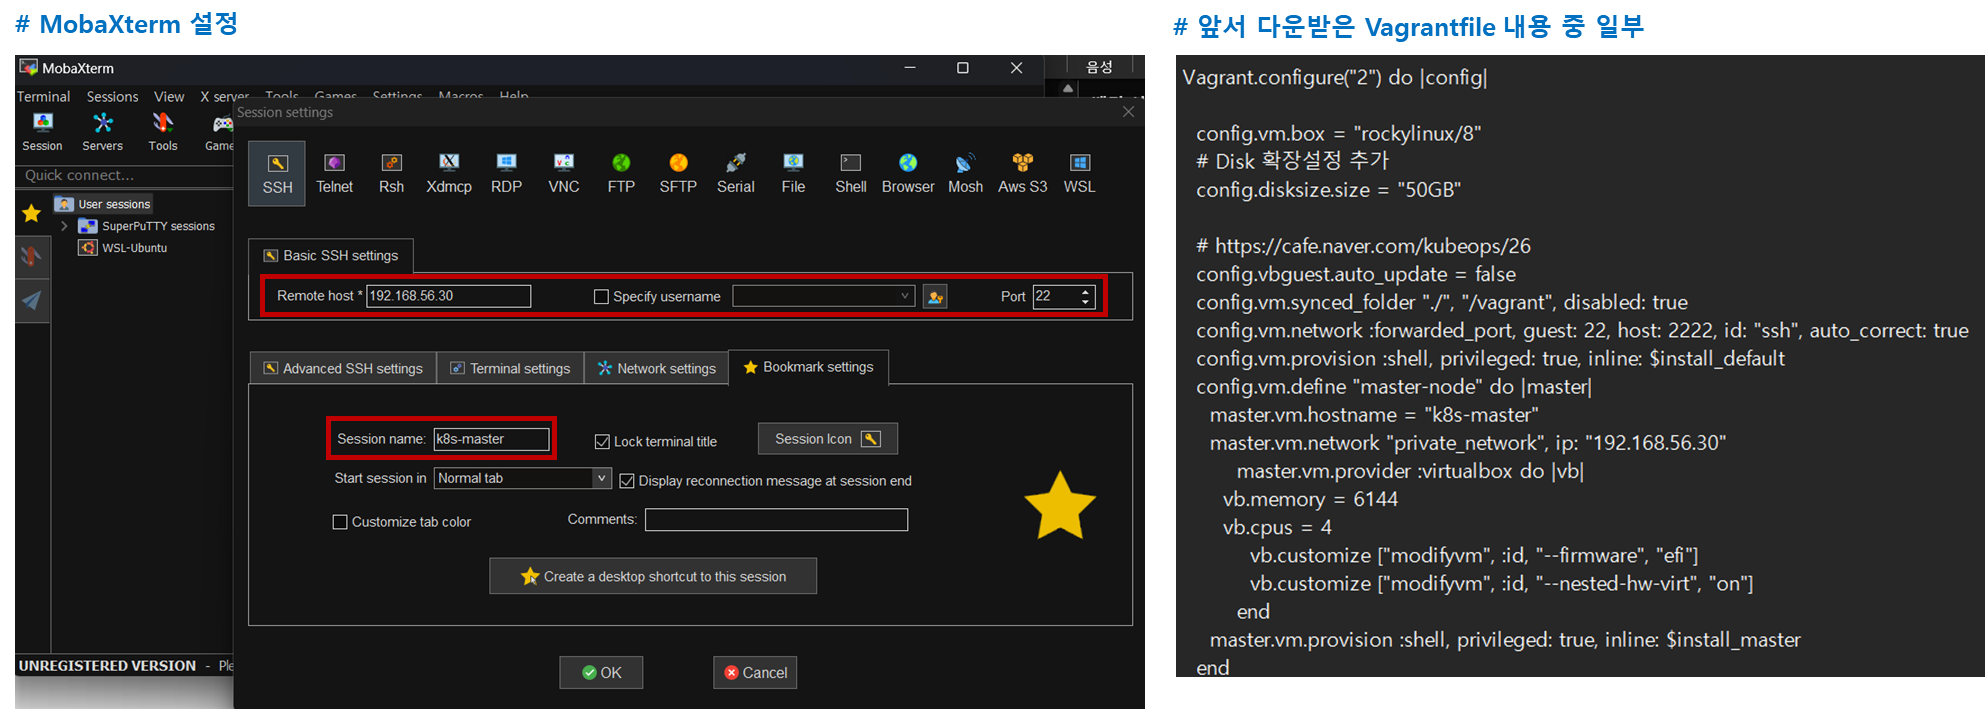Select the Telnet session type

tap(334, 174)
